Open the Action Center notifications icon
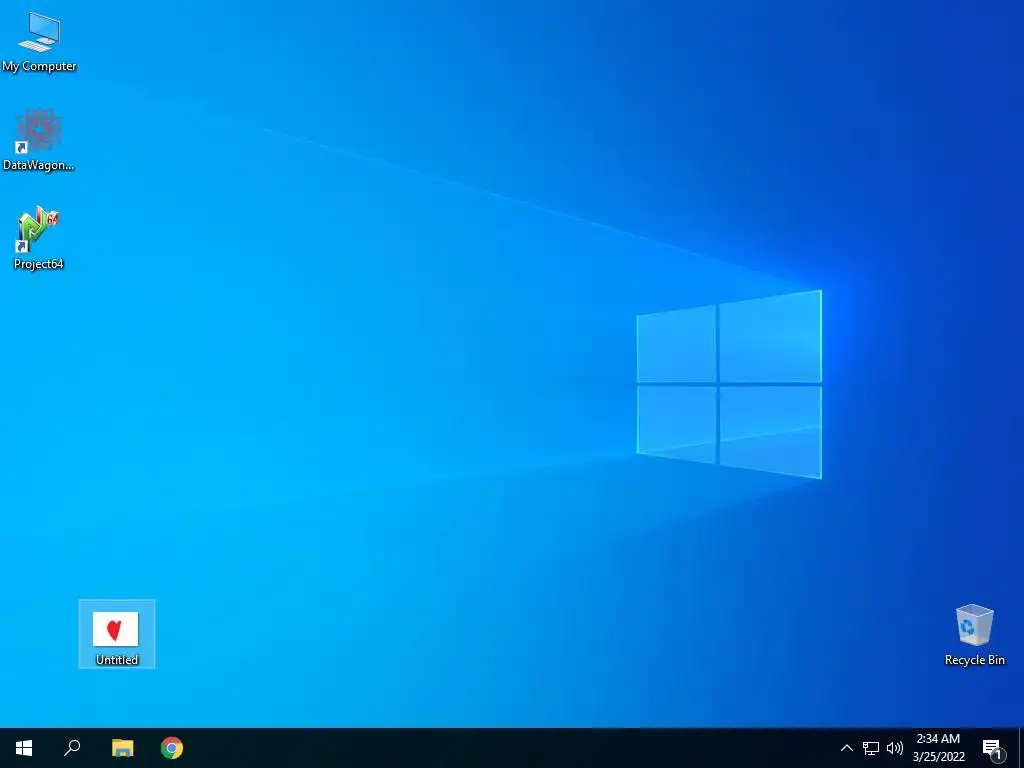 click(x=993, y=749)
